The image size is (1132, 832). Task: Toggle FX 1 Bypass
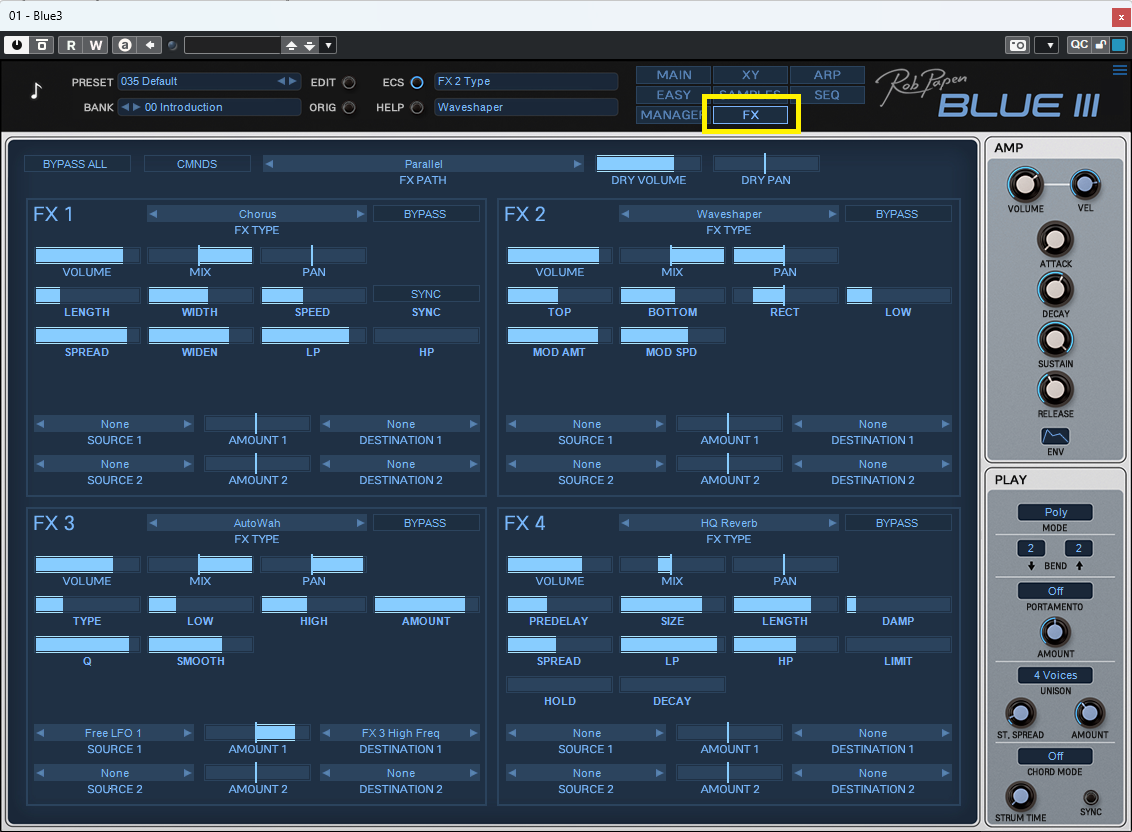click(x=425, y=214)
